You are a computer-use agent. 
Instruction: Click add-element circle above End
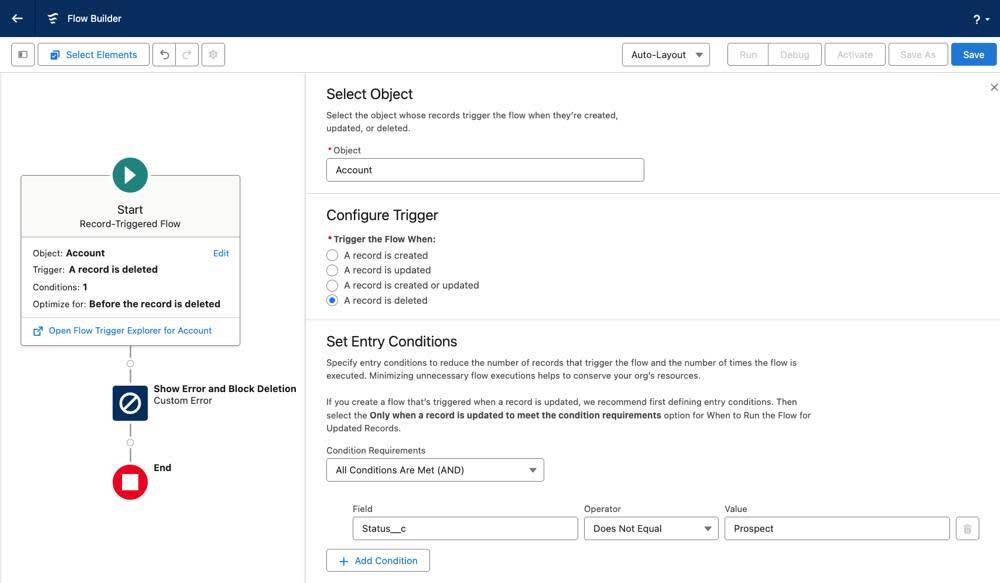(130, 443)
